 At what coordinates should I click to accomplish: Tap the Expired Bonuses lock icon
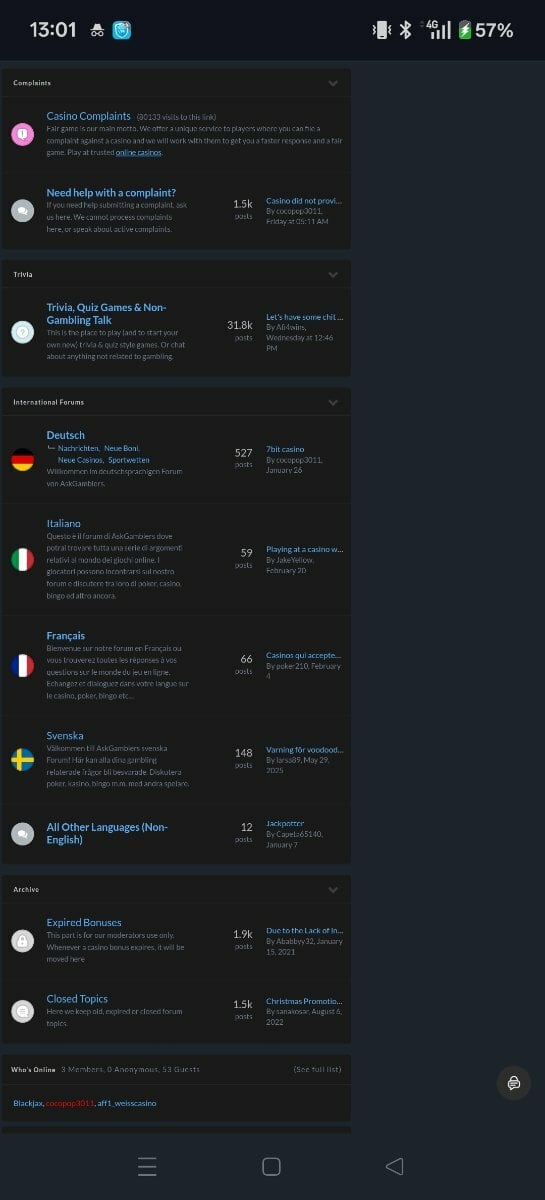click(22, 941)
